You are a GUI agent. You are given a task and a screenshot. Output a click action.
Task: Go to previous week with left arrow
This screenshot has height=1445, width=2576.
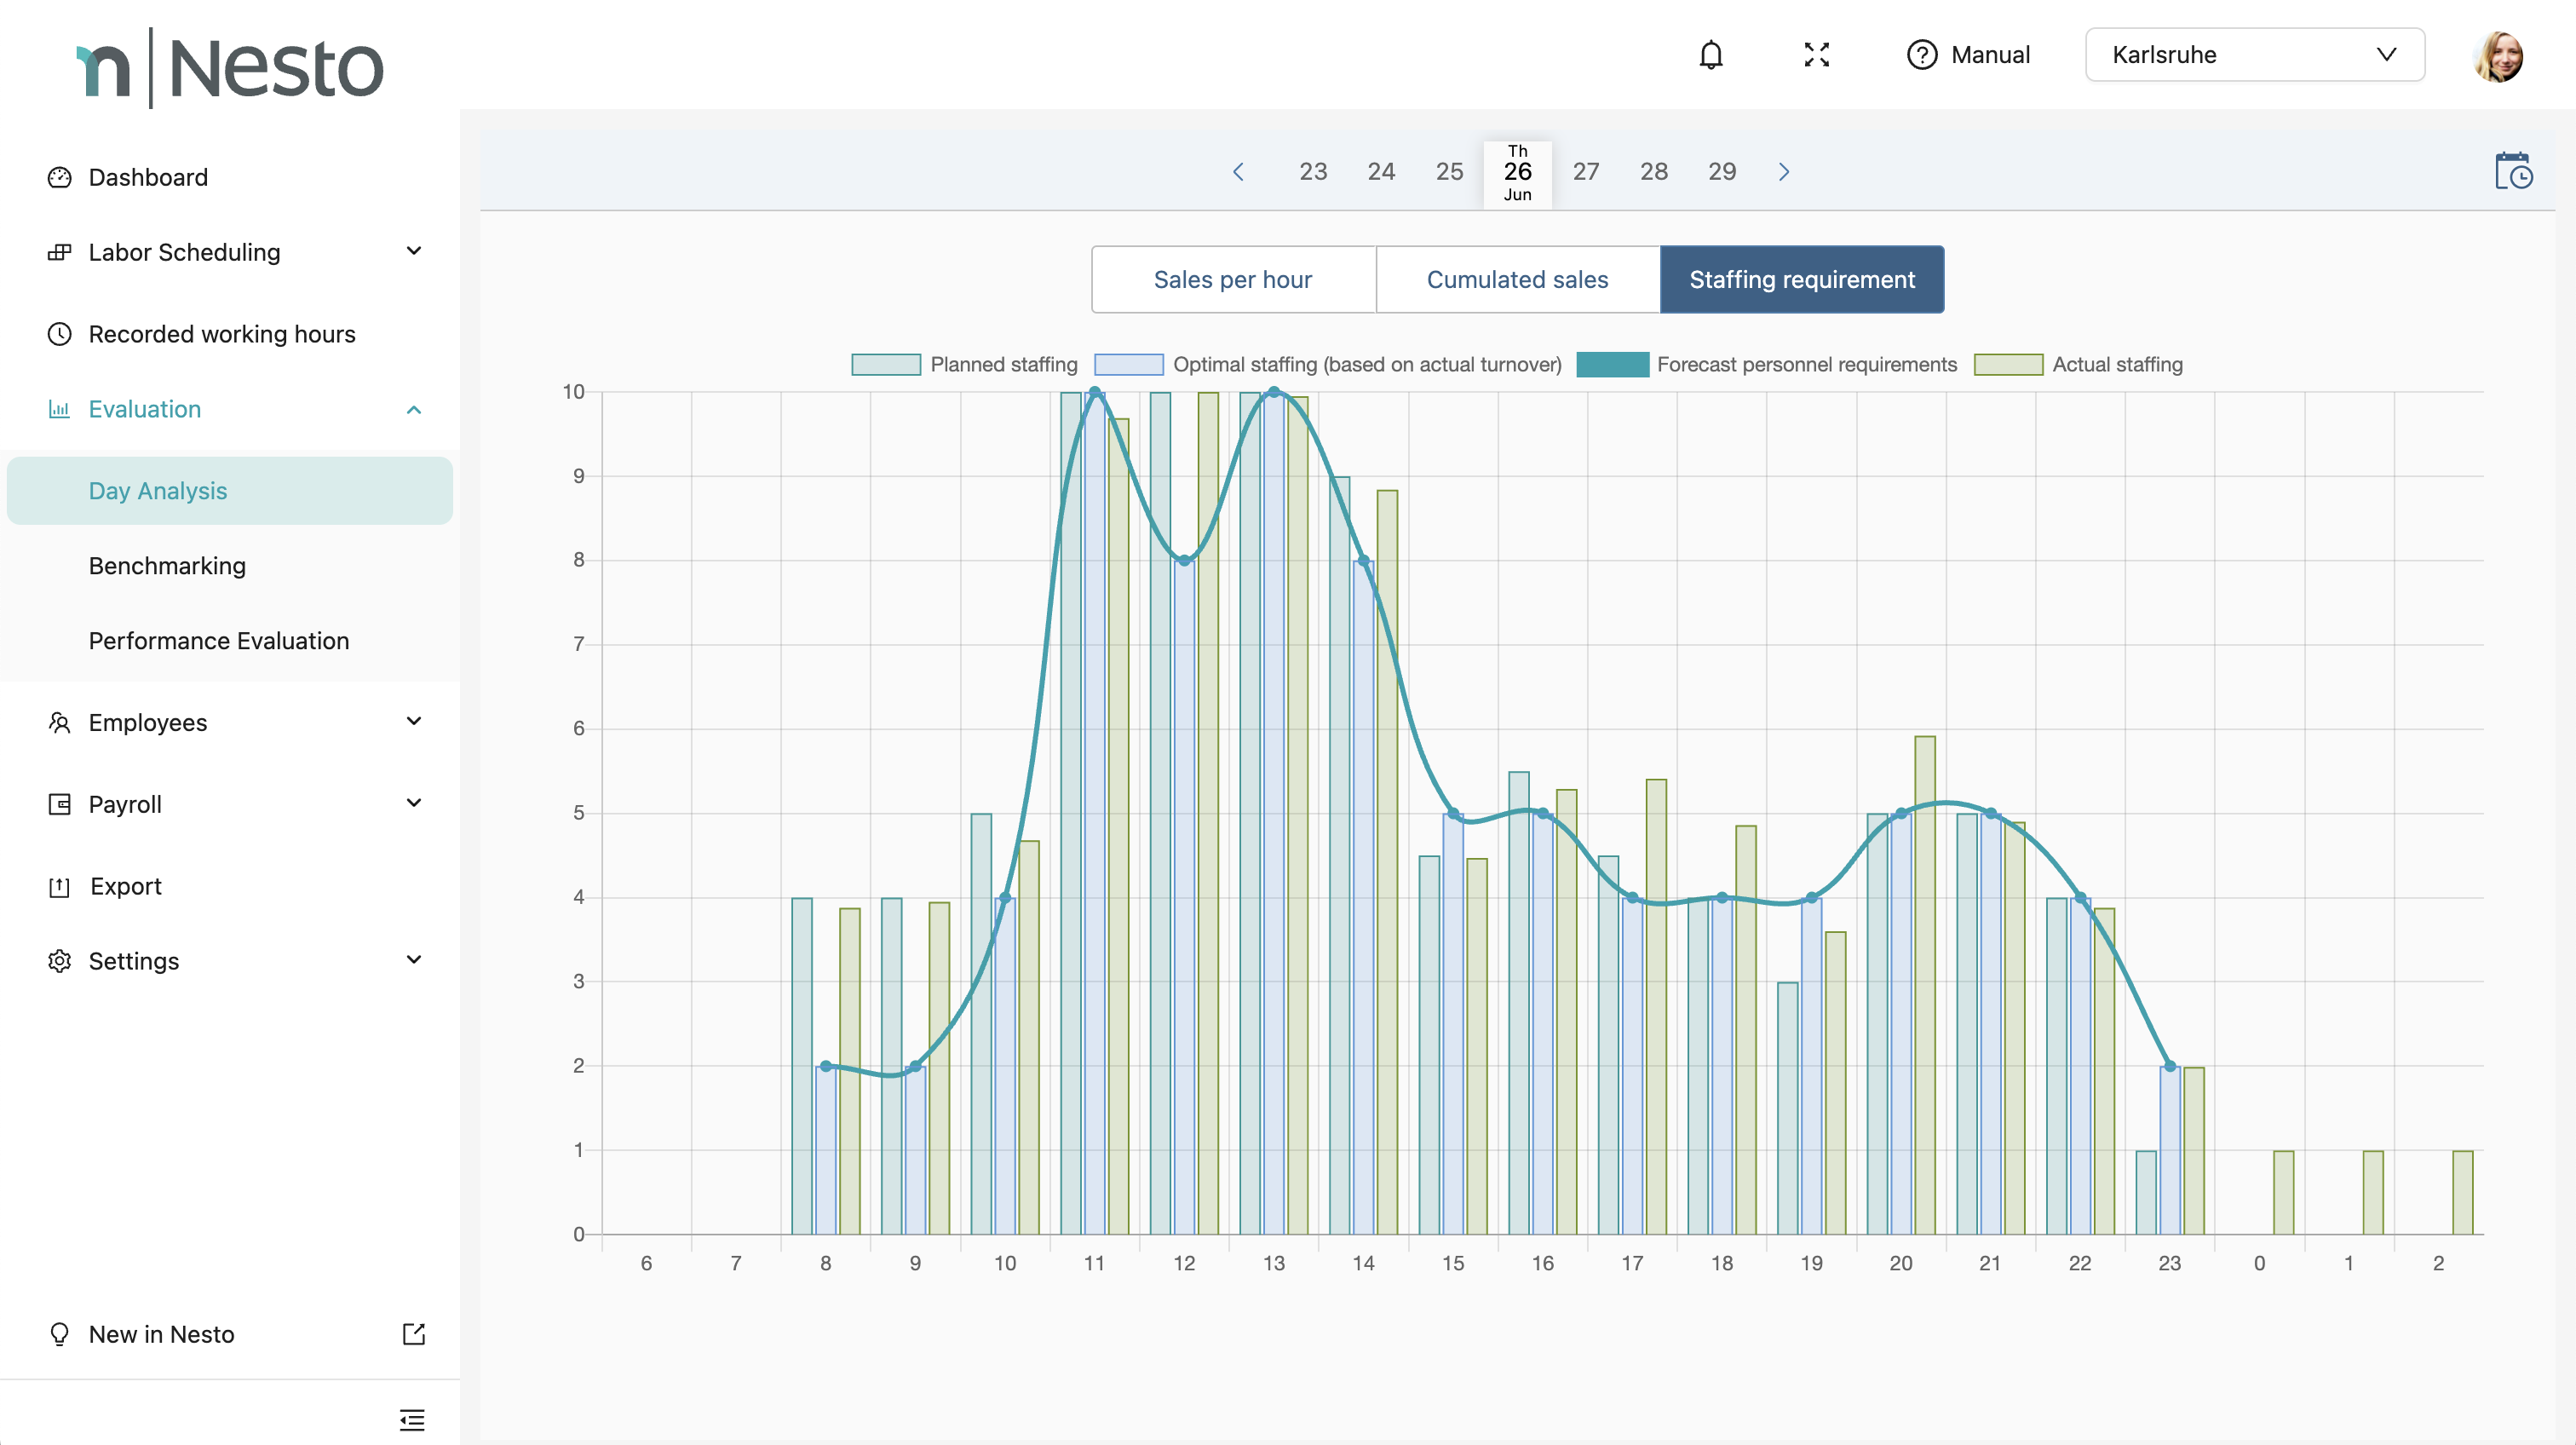1238,172
